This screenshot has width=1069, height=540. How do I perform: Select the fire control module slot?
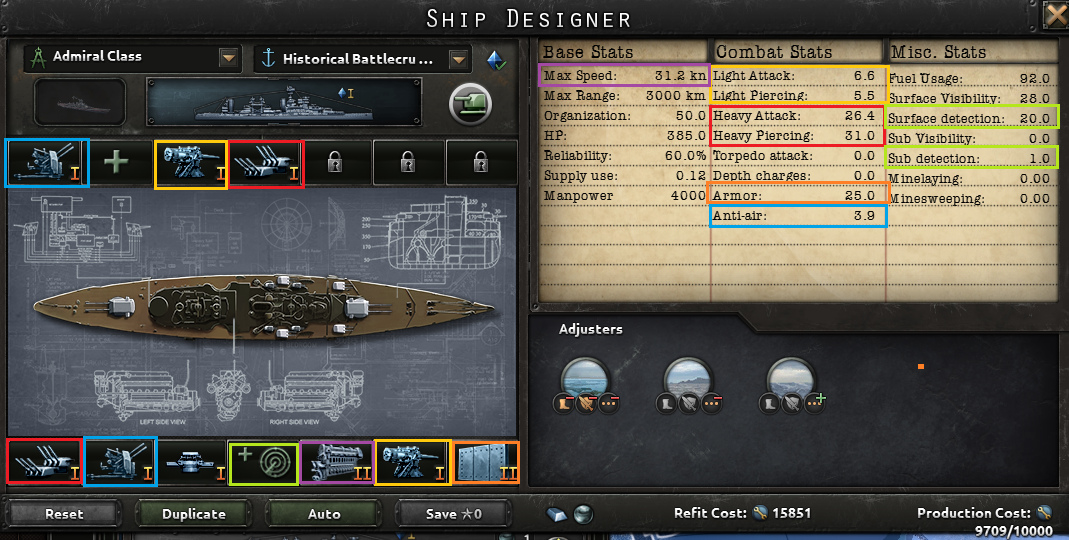193,464
